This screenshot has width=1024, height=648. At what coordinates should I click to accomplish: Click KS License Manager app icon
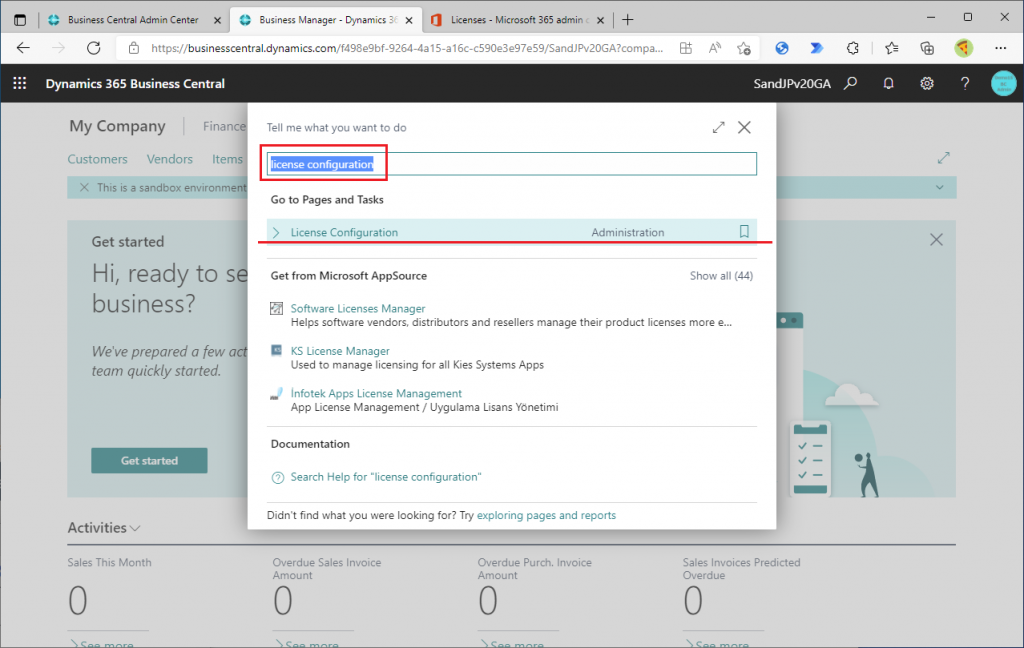tap(276, 351)
